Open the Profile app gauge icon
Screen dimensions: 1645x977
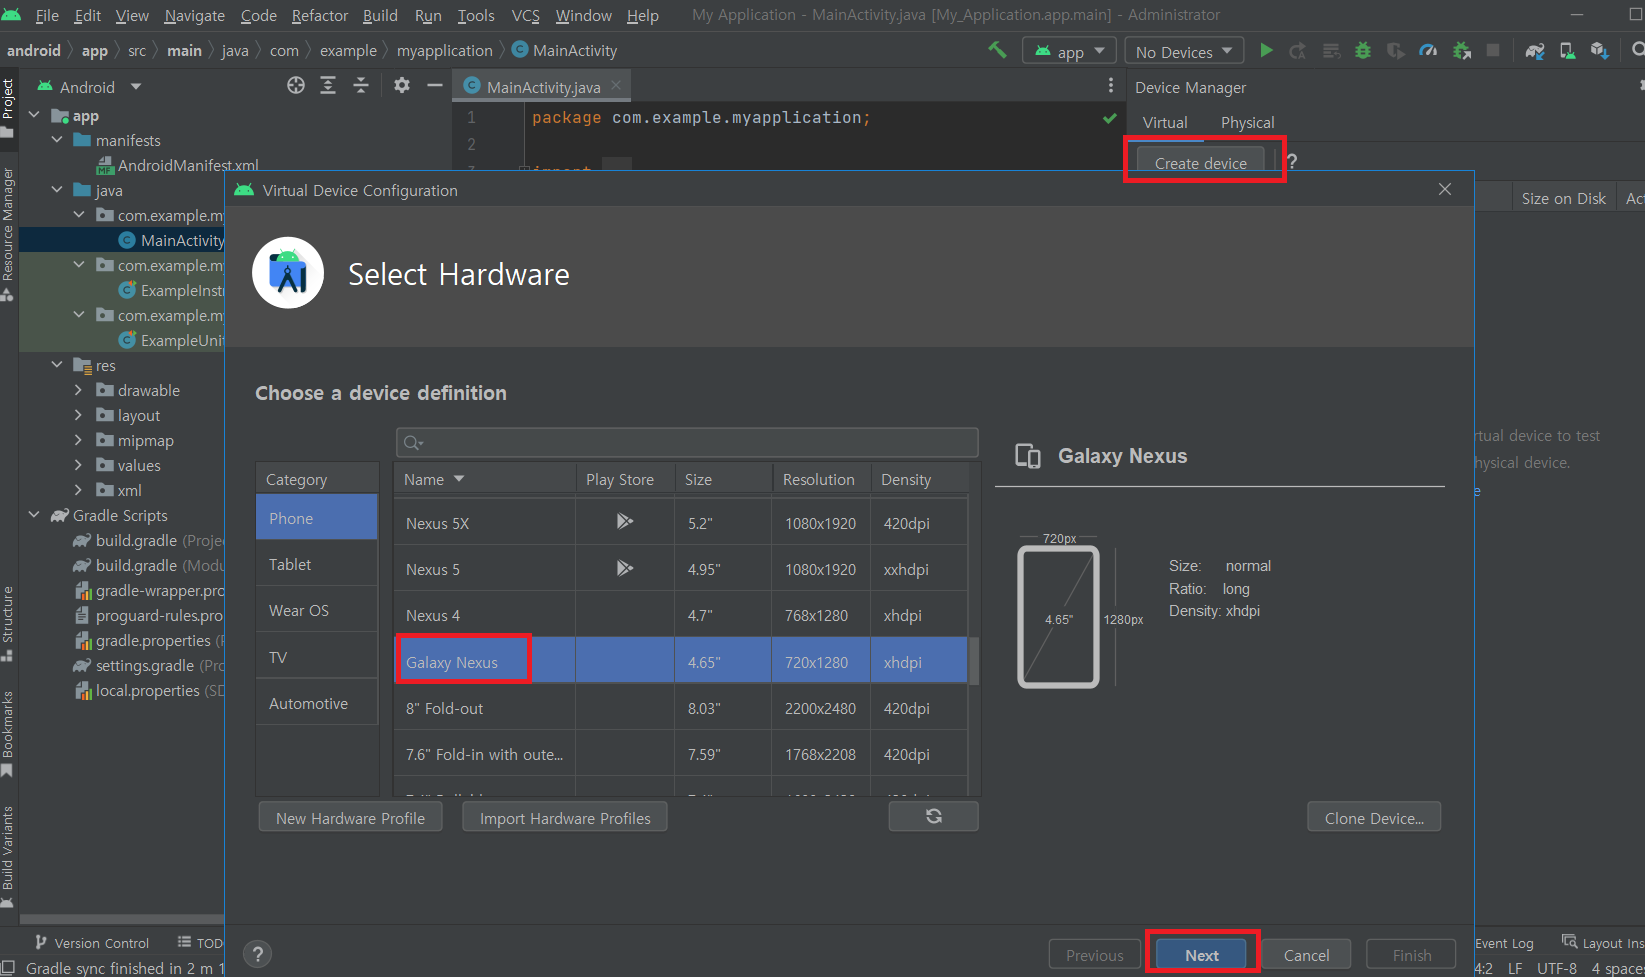coord(1428,50)
